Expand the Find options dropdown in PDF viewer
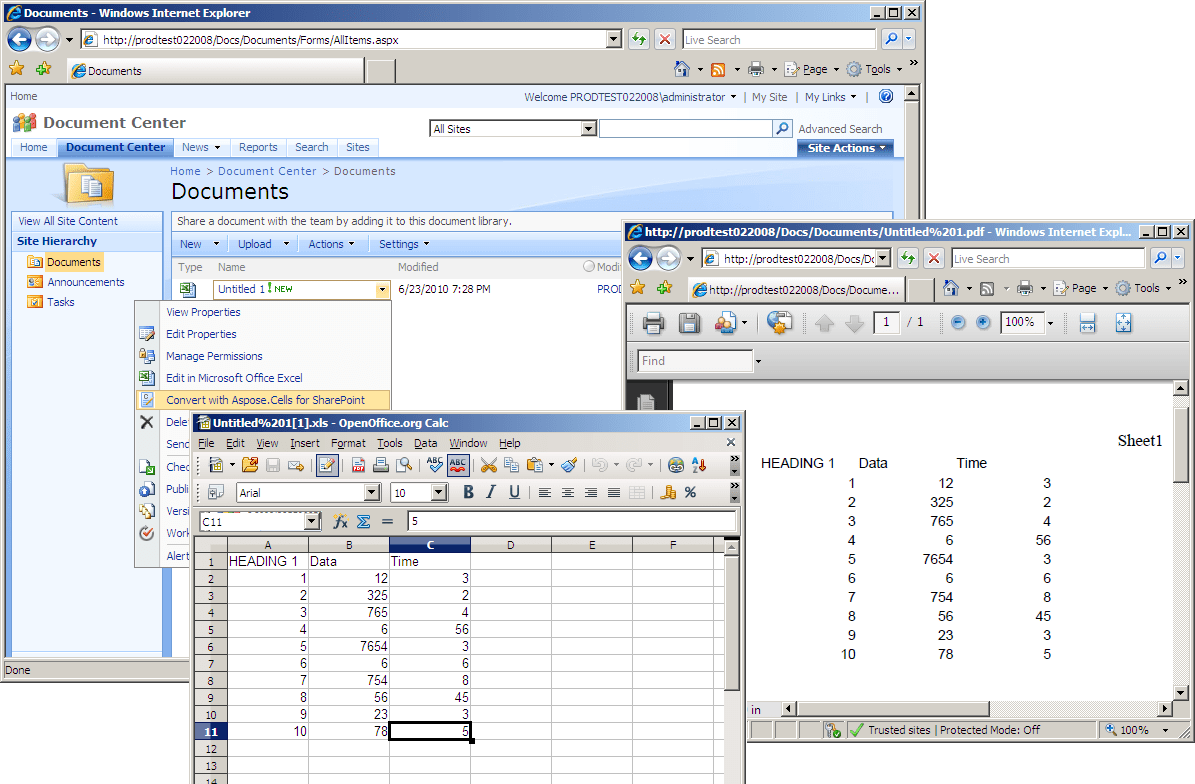This screenshot has height=784, width=1195. 758,361
